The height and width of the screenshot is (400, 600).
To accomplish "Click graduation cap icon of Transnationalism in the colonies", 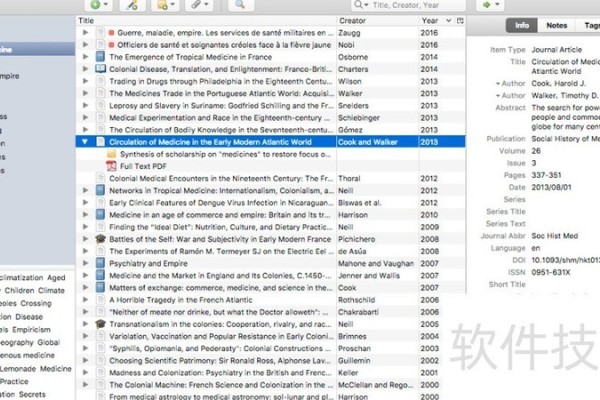I will tap(100, 324).
